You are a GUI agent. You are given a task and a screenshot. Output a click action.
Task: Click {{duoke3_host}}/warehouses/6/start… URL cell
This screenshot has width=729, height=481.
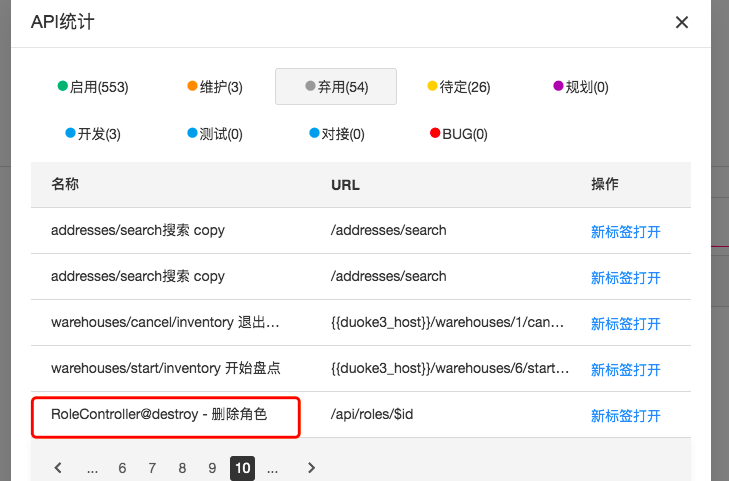pos(450,368)
